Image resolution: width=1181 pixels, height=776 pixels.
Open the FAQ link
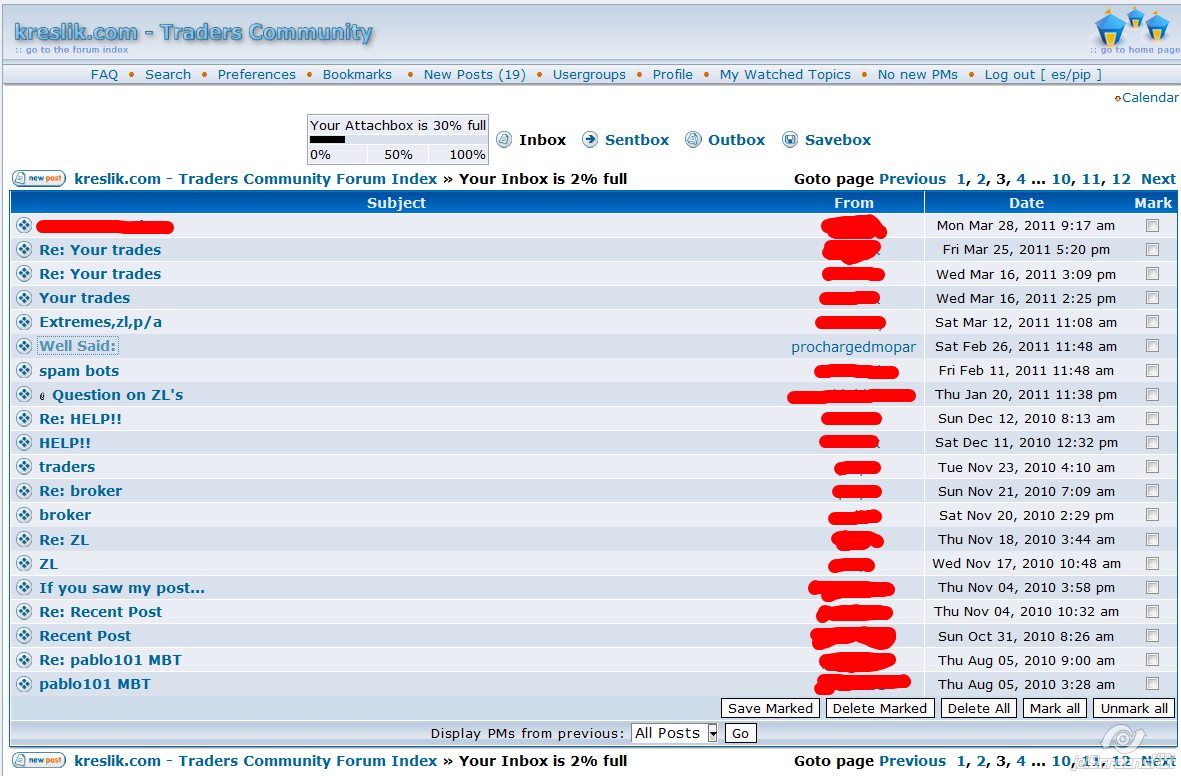pyautogui.click(x=104, y=75)
